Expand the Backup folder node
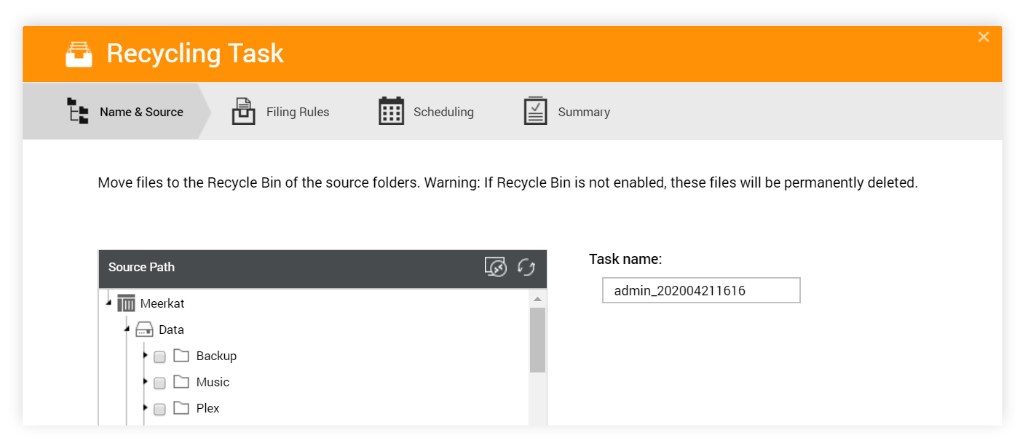 click(x=145, y=355)
